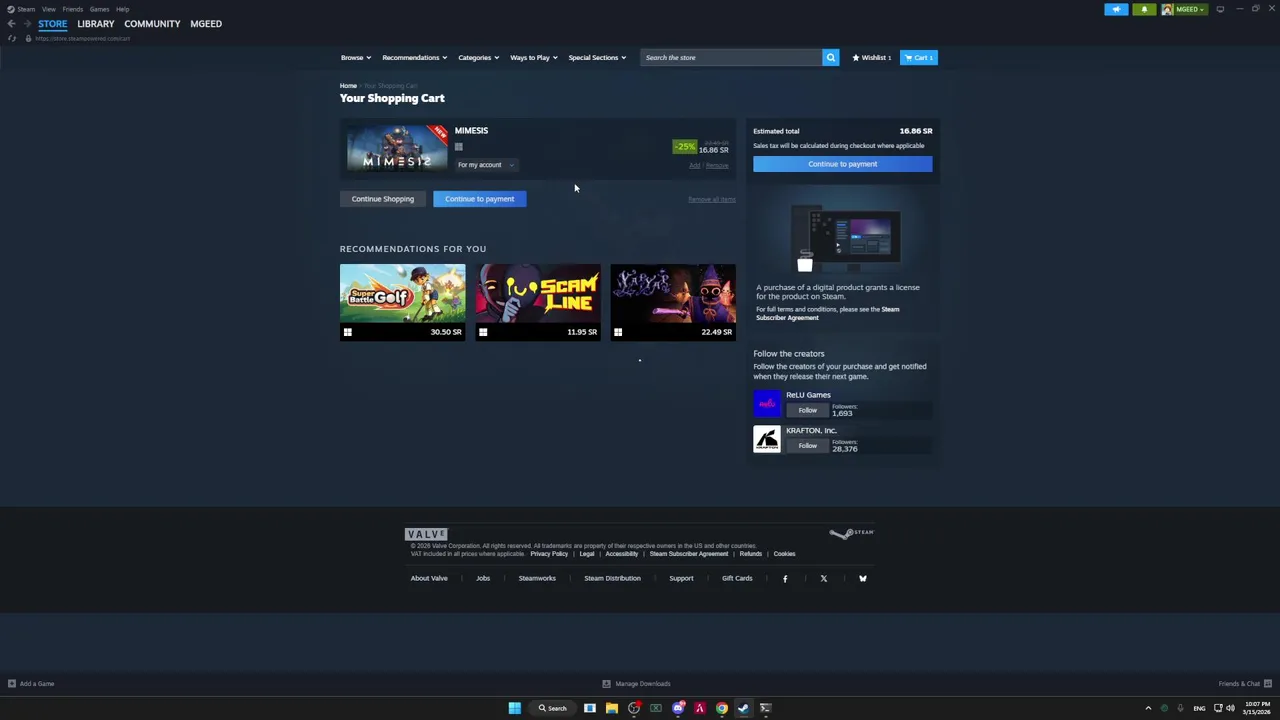Go forward with the right arrow navigation icon
The width and height of the screenshot is (1280, 720).
pos(26,24)
